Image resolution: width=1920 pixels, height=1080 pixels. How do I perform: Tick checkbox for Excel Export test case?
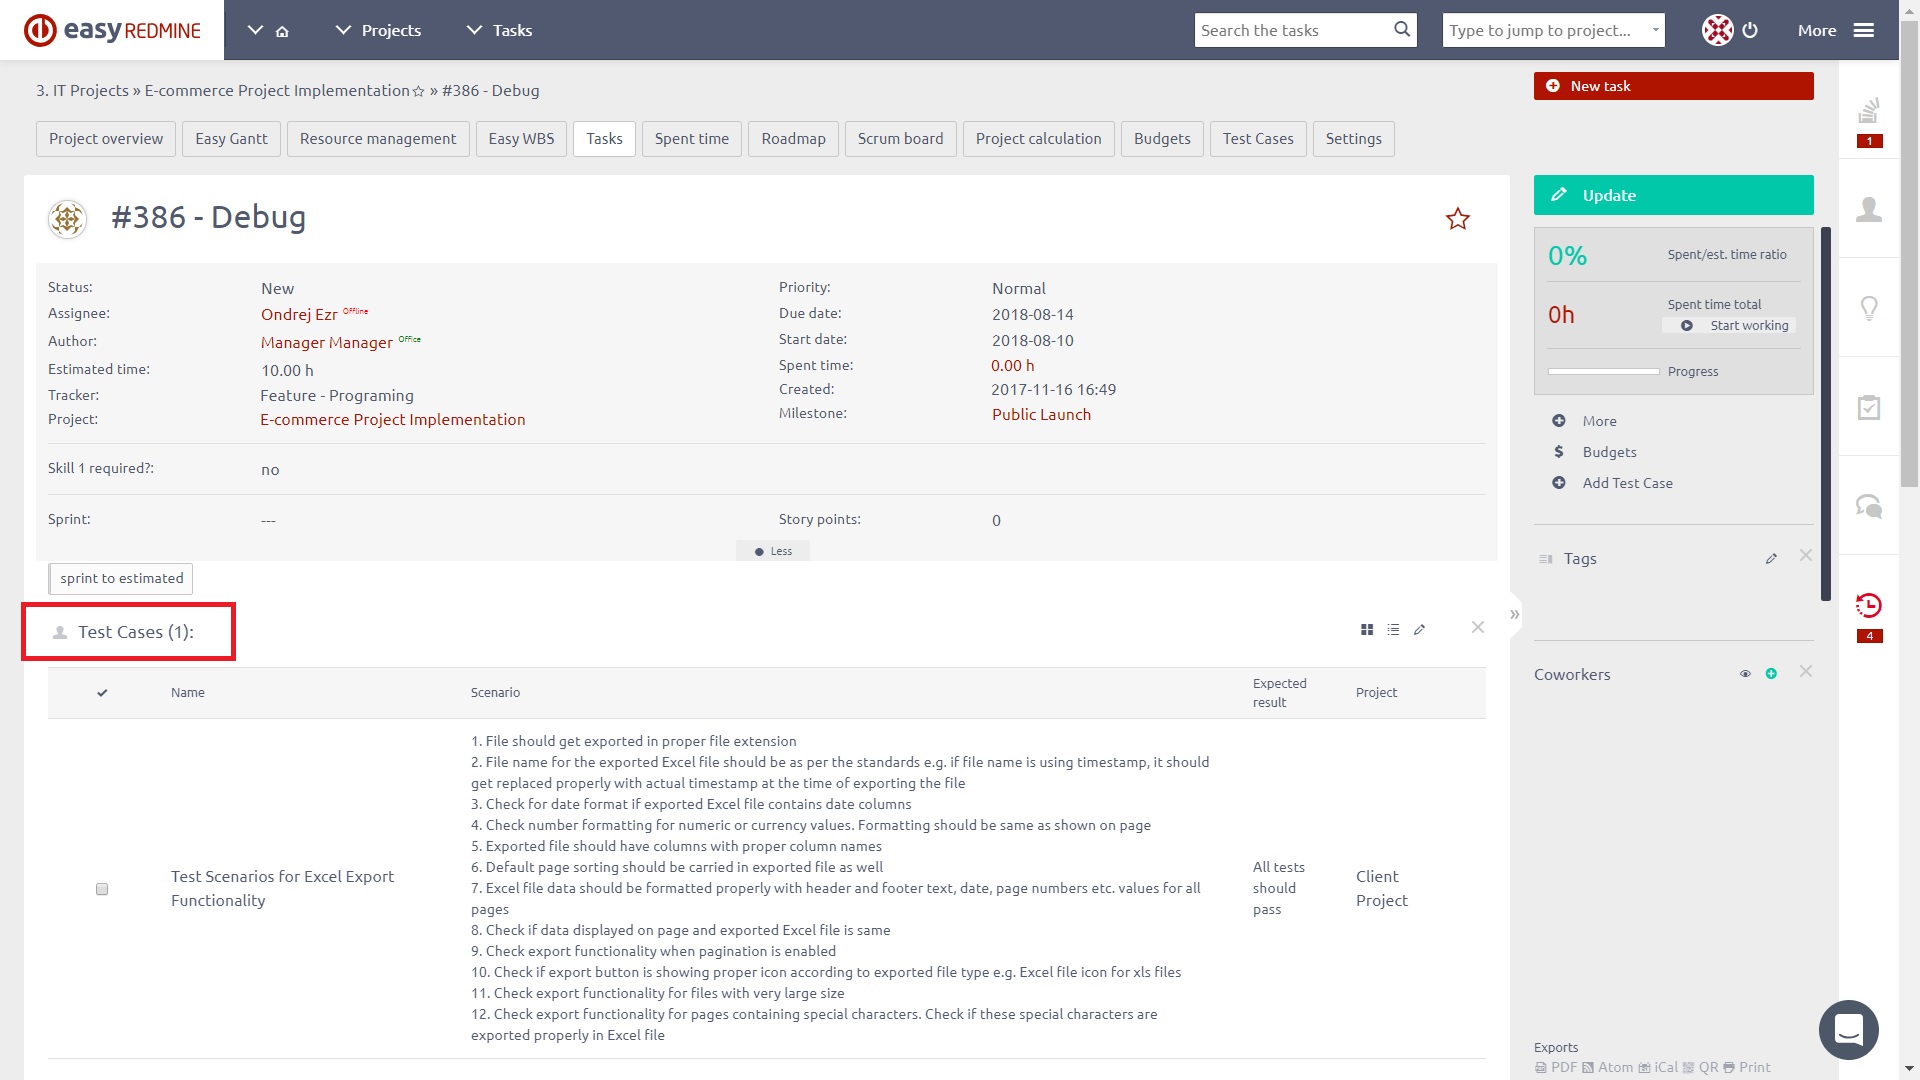coord(102,889)
